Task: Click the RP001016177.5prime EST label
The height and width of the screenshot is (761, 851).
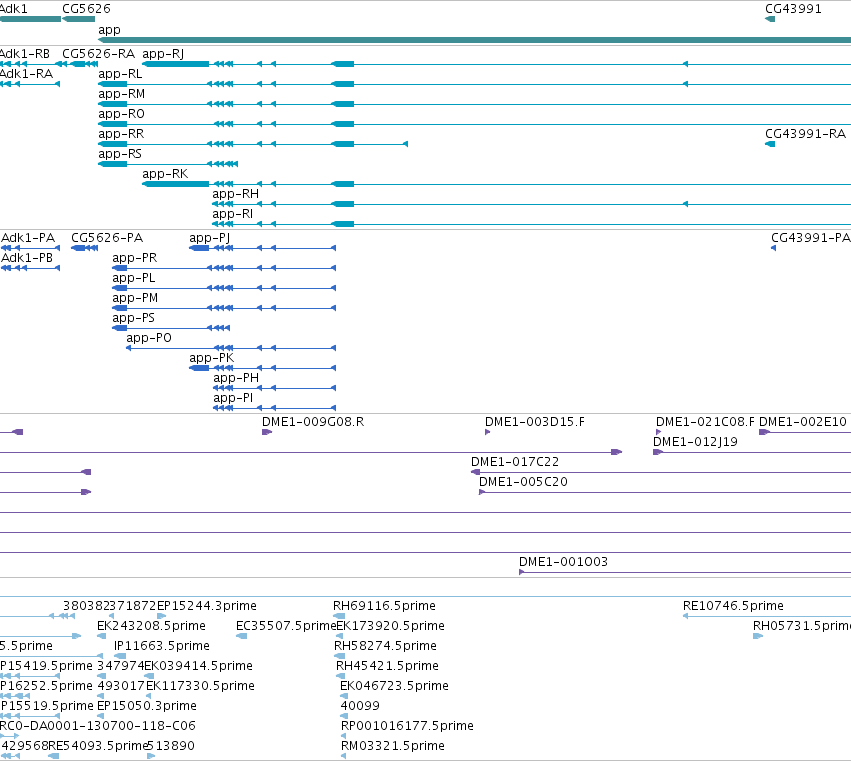Action: coord(407,726)
